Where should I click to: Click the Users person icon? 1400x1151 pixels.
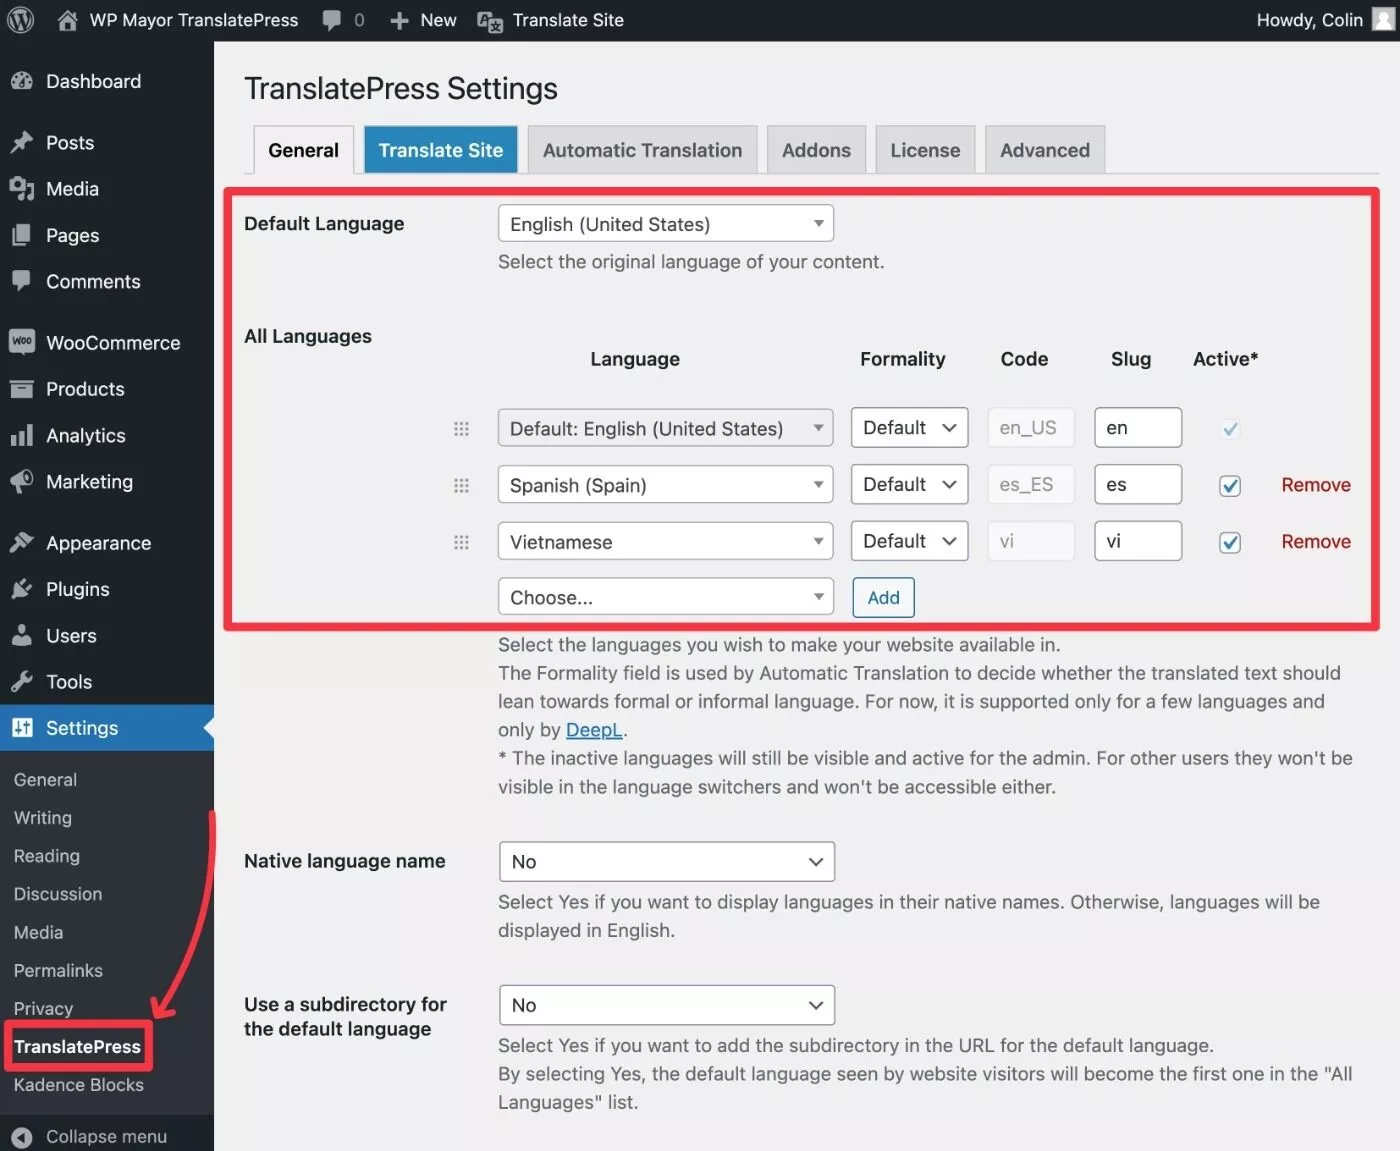click(22, 635)
